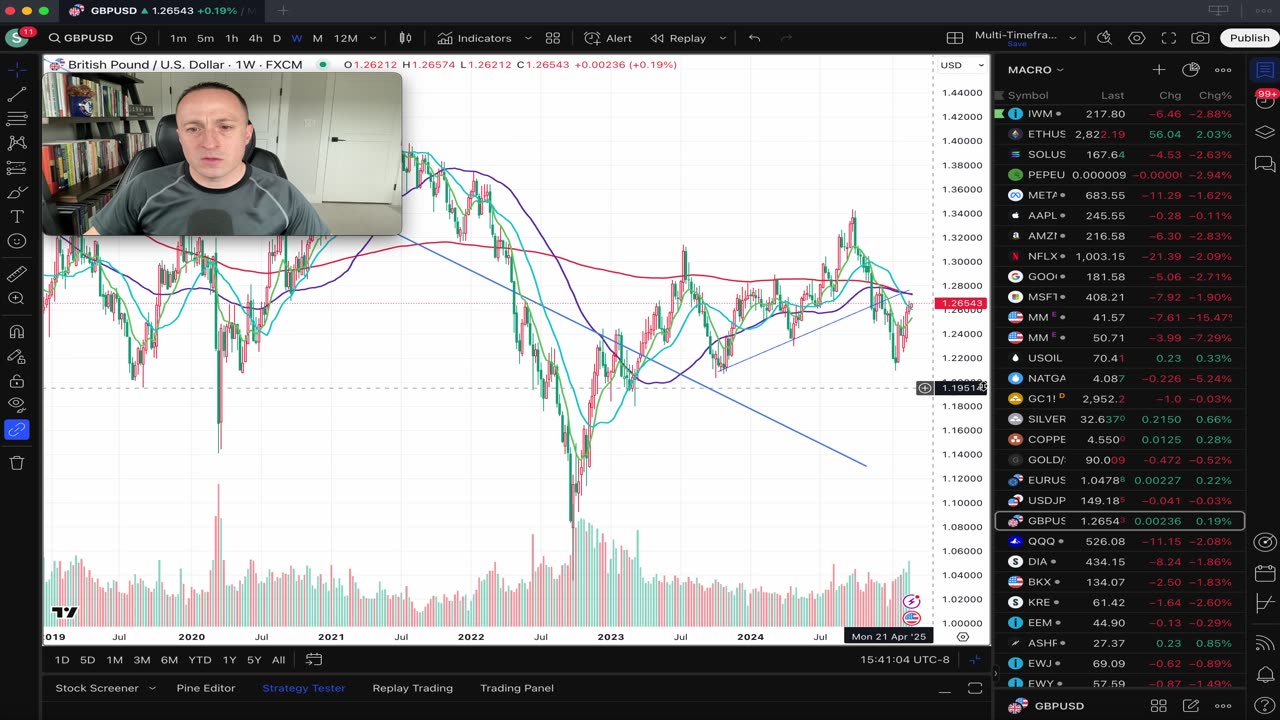
Task: Expand the time interval dropdown arrow
Action: tap(373, 38)
